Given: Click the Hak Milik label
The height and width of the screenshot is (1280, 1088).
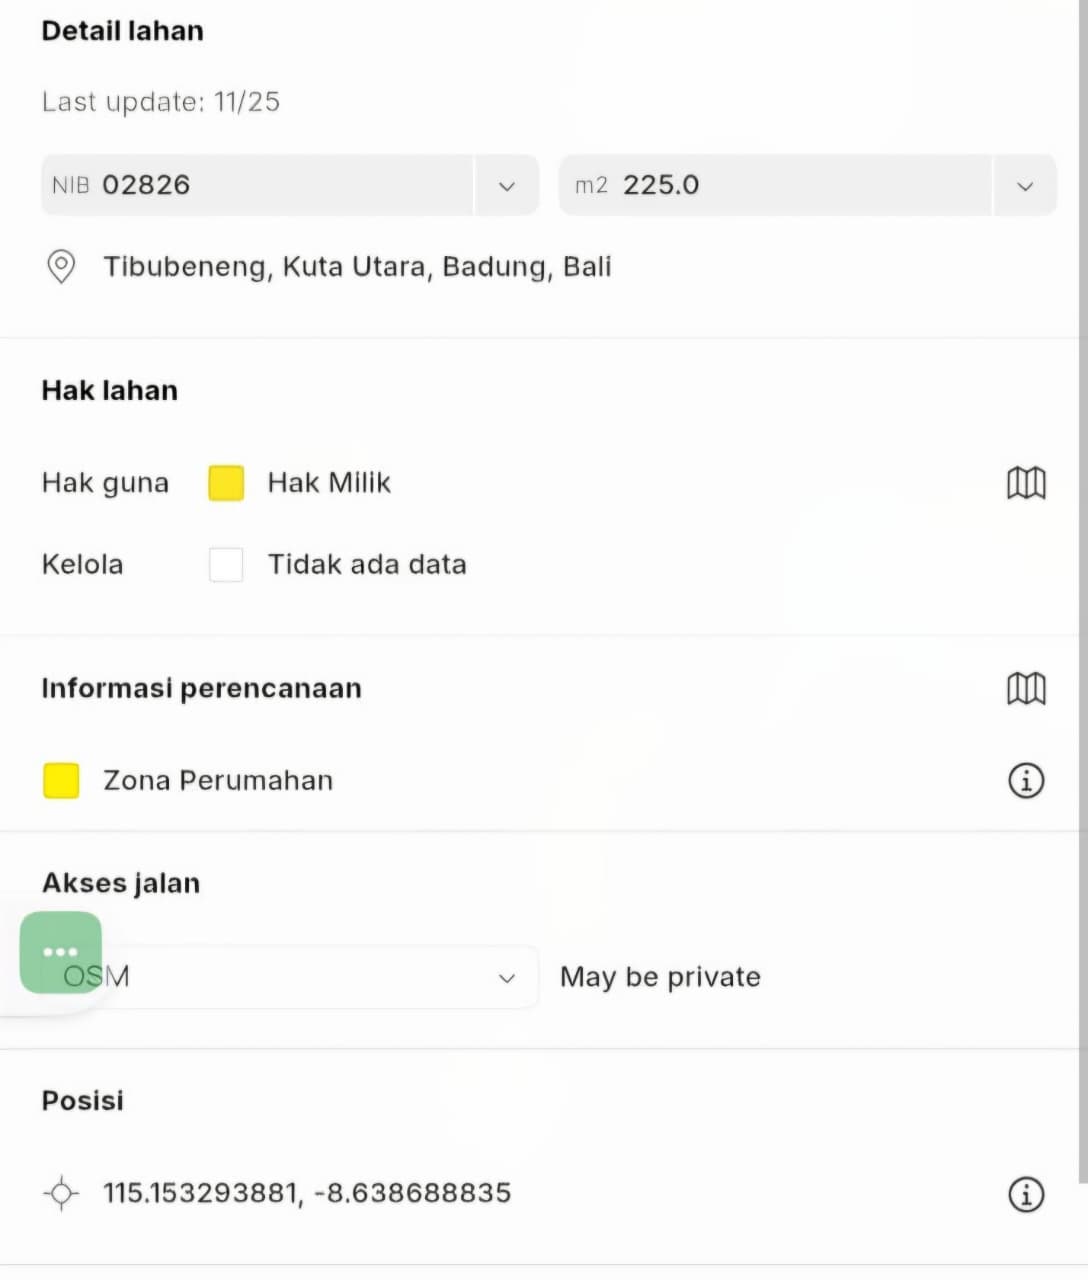Looking at the screenshot, I should pyautogui.click(x=329, y=483).
